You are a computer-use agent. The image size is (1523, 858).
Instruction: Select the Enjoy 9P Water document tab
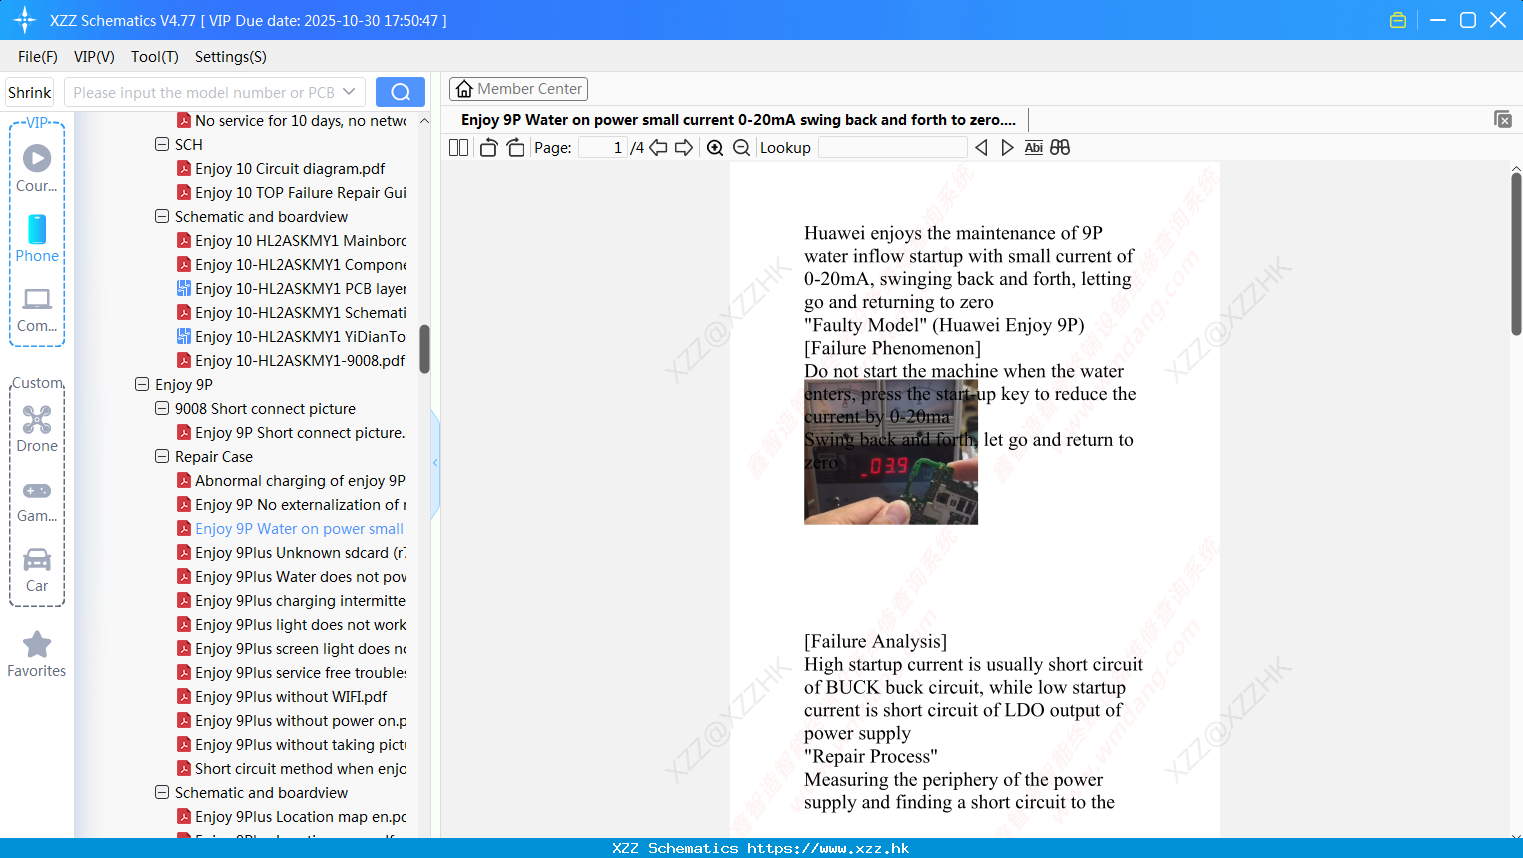738,120
